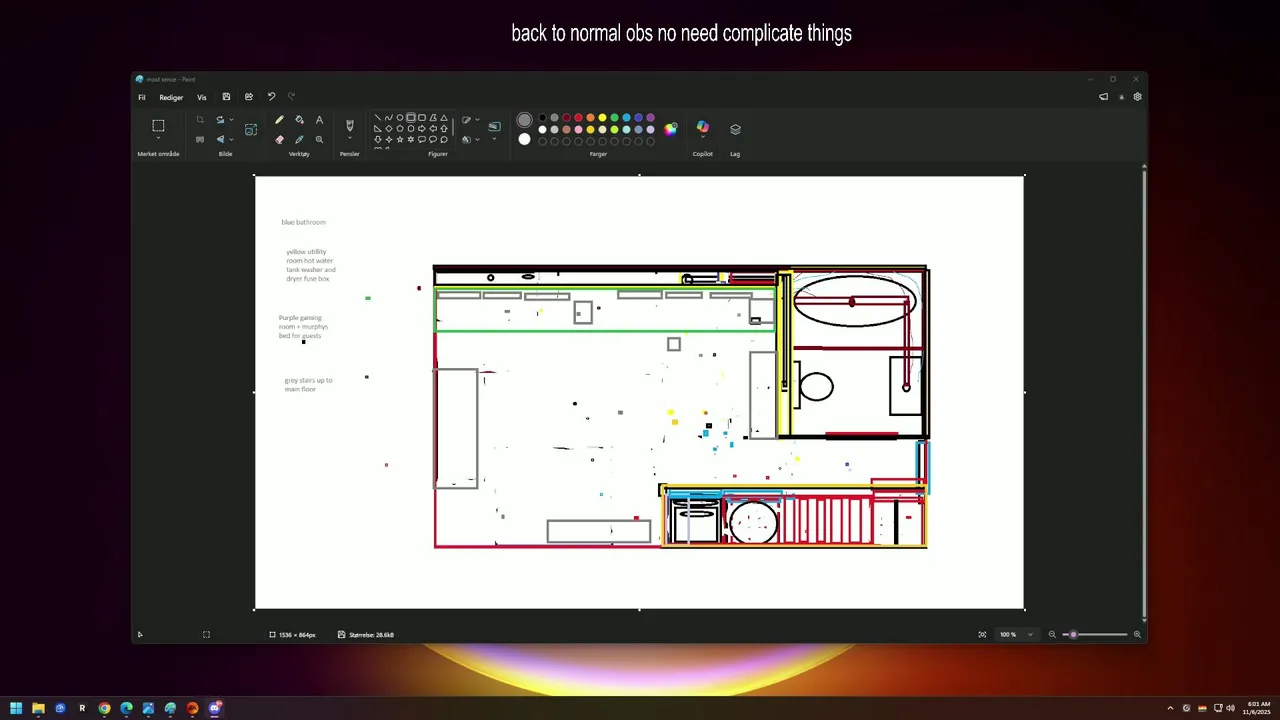Open Paint settings gear
Screen dimensions: 1280x720
tap(1137, 97)
